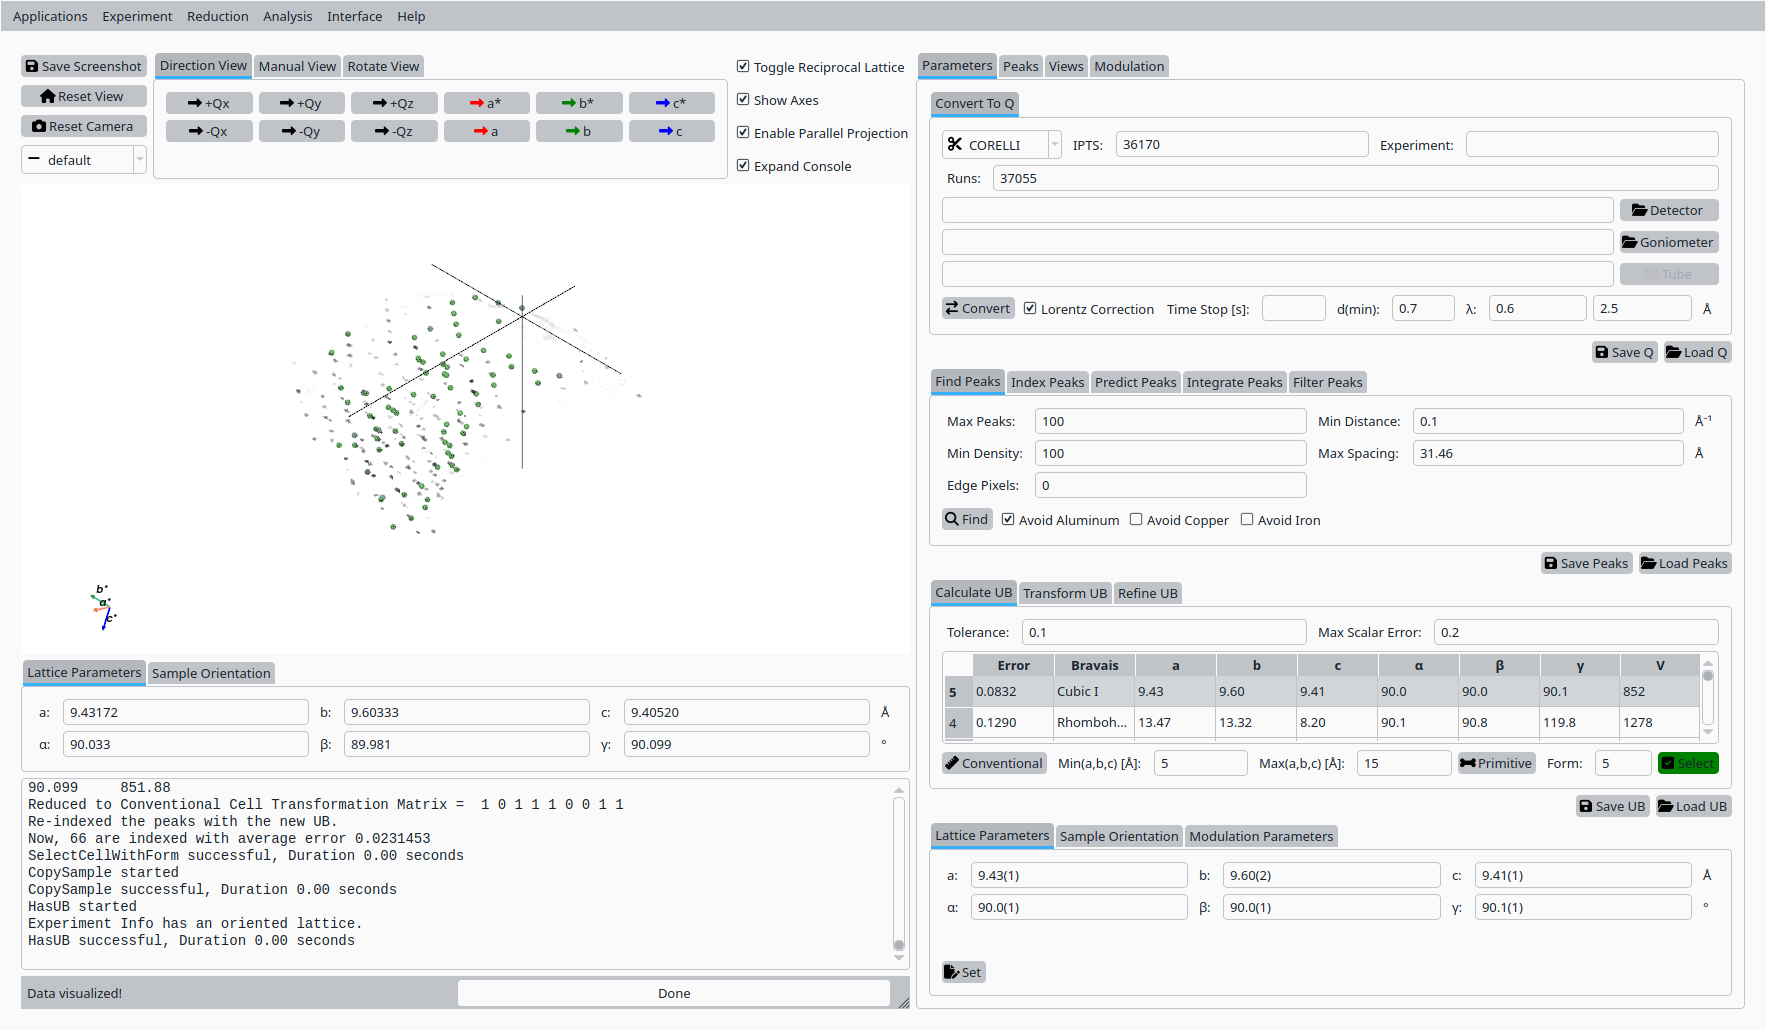Viewport: 1766px width, 1030px height.
Task: Load peaks from file
Action: tap(1684, 563)
